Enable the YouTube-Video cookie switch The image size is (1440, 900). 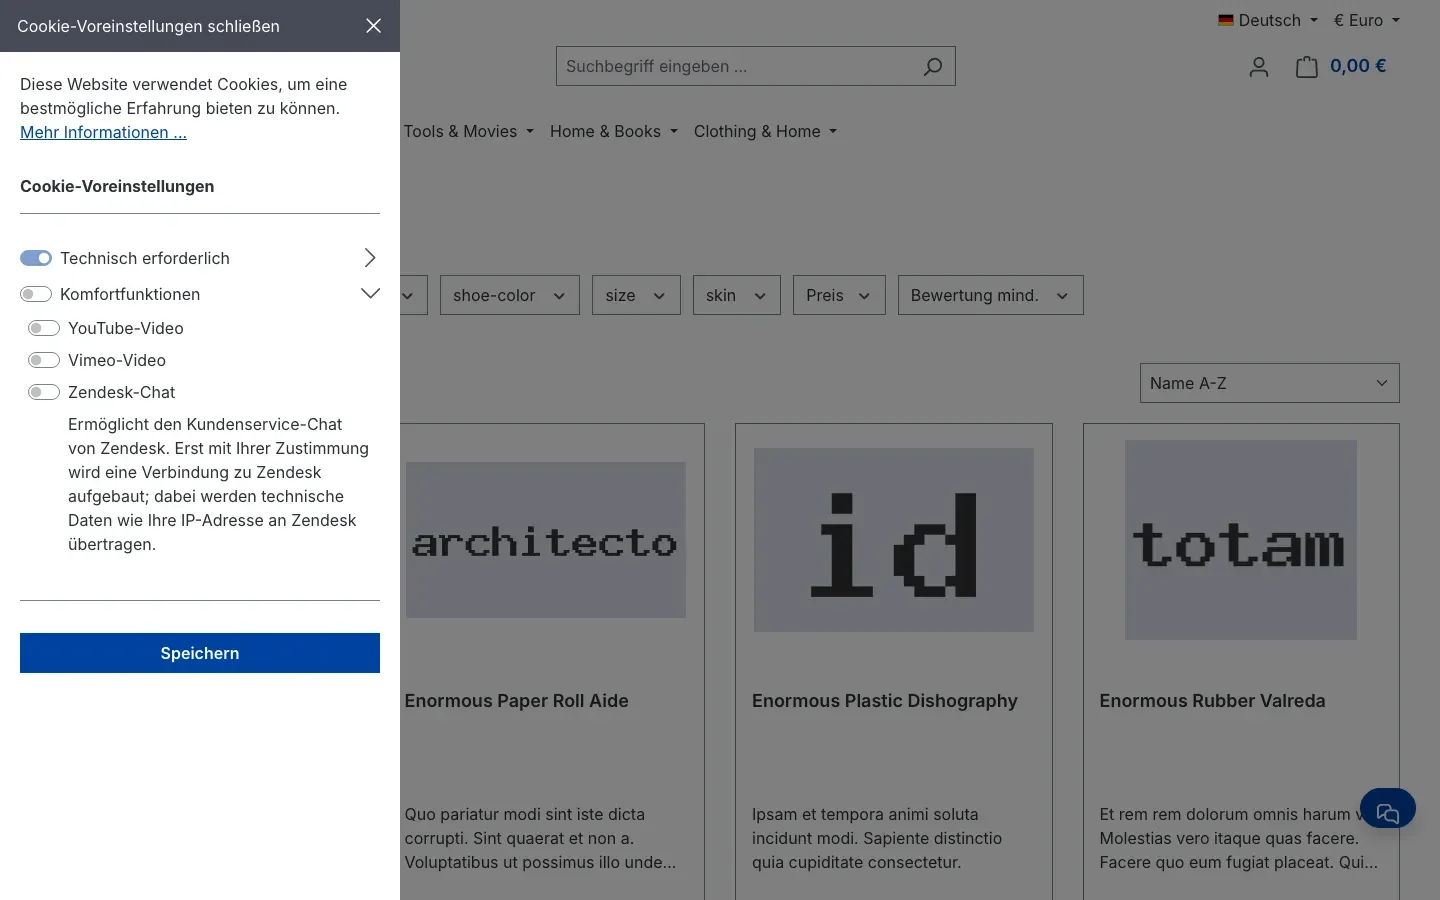point(44,328)
